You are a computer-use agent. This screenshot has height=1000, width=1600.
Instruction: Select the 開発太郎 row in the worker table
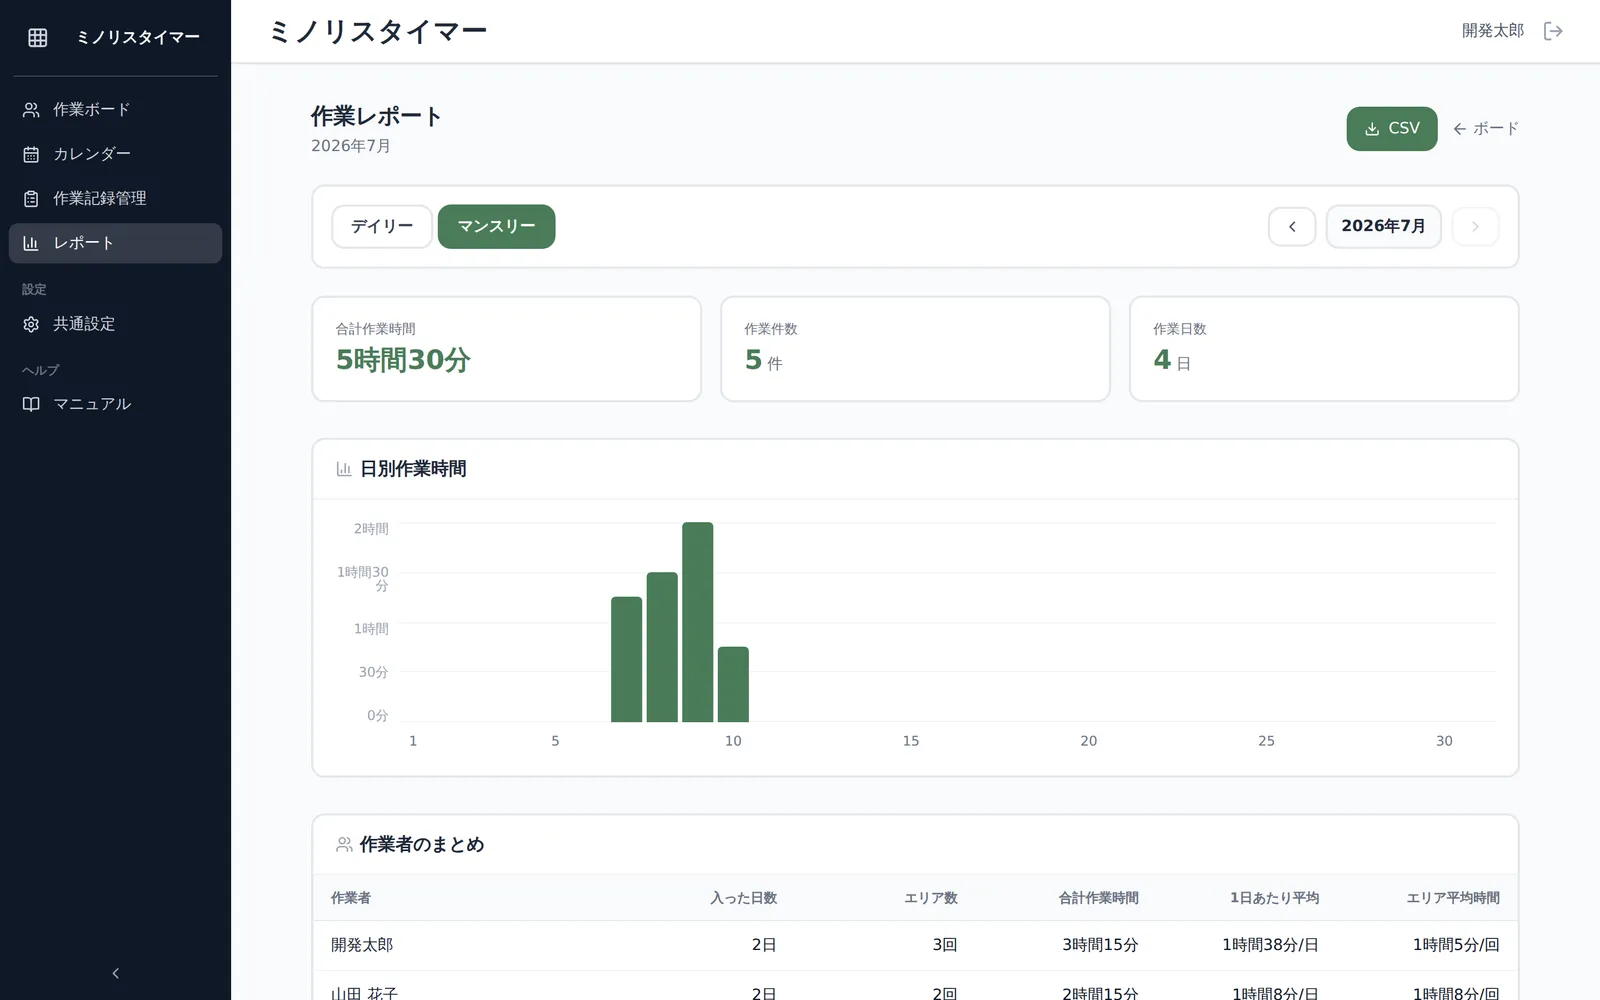pos(915,945)
